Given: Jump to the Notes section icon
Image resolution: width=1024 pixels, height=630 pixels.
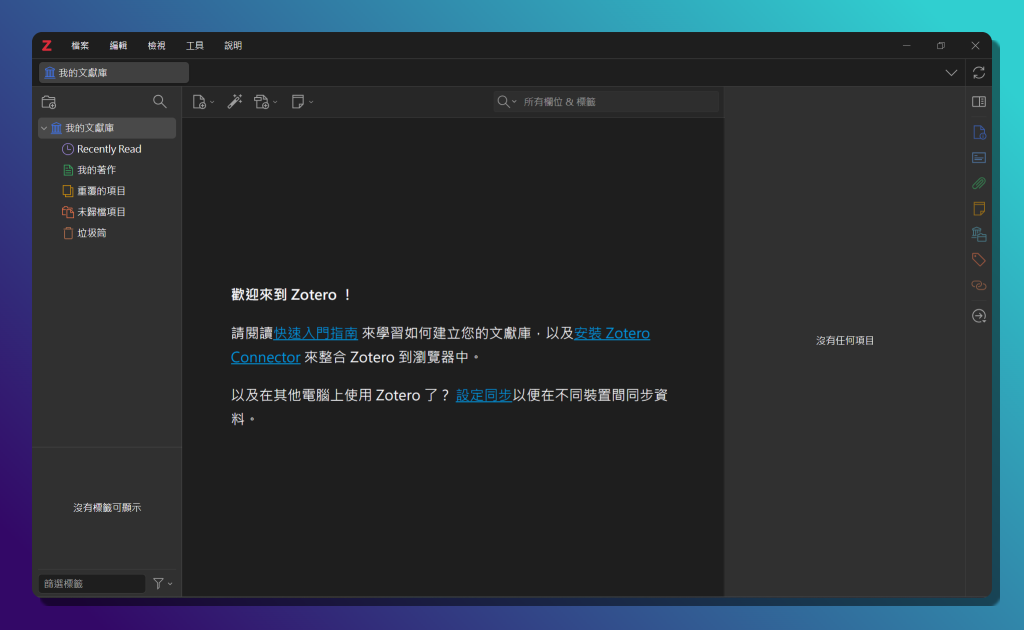Looking at the screenshot, I should [x=978, y=209].
